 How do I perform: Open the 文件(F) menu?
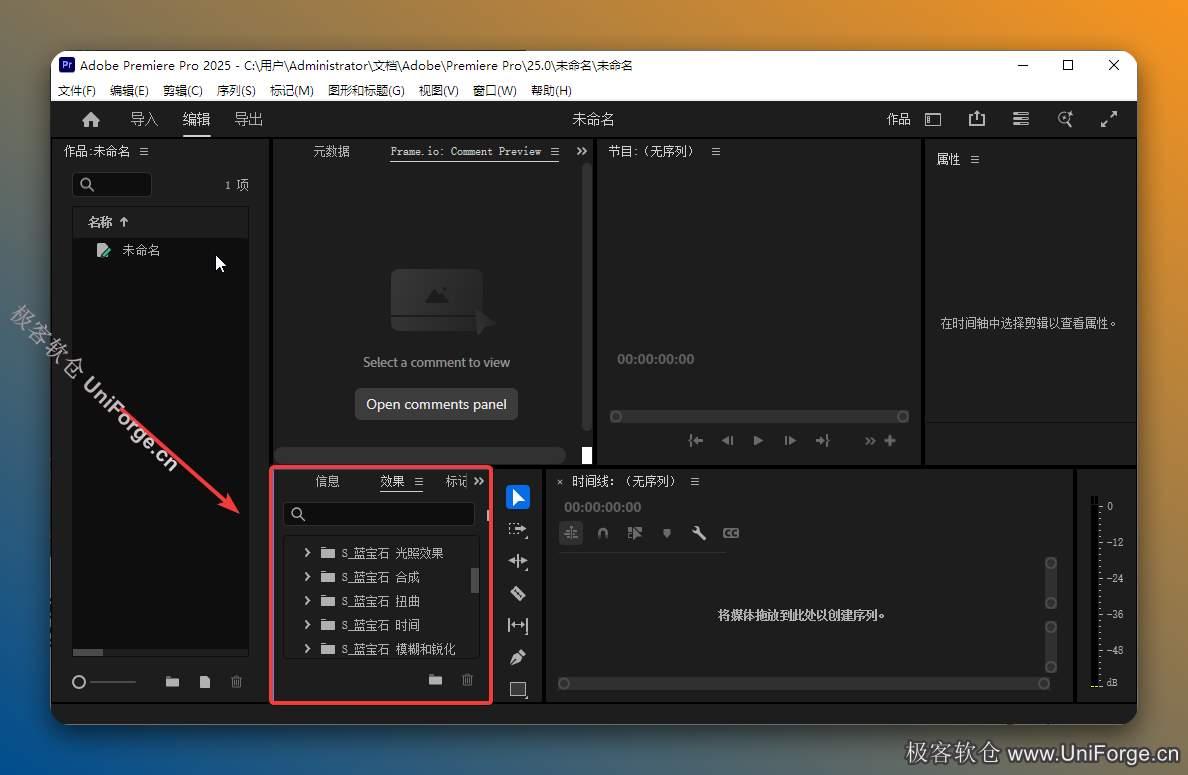77,91
